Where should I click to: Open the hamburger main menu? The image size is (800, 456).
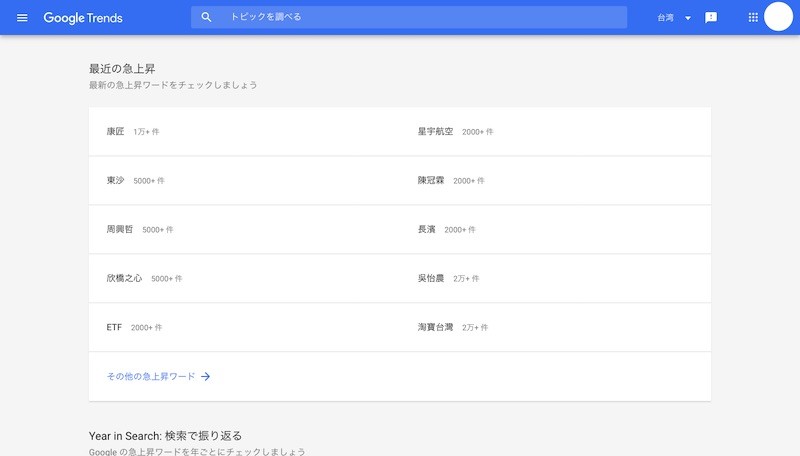tap(22, 18)
